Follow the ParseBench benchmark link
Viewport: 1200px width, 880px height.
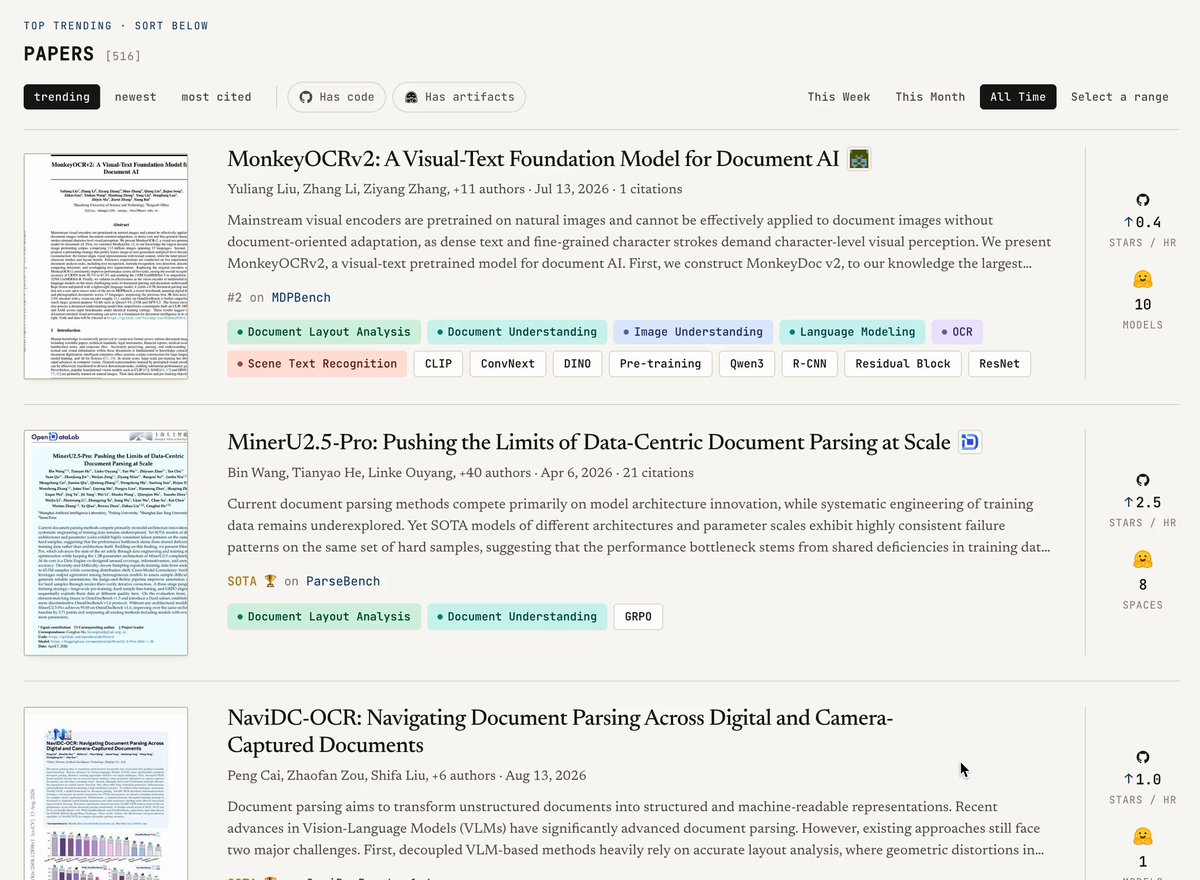point(342,581)
